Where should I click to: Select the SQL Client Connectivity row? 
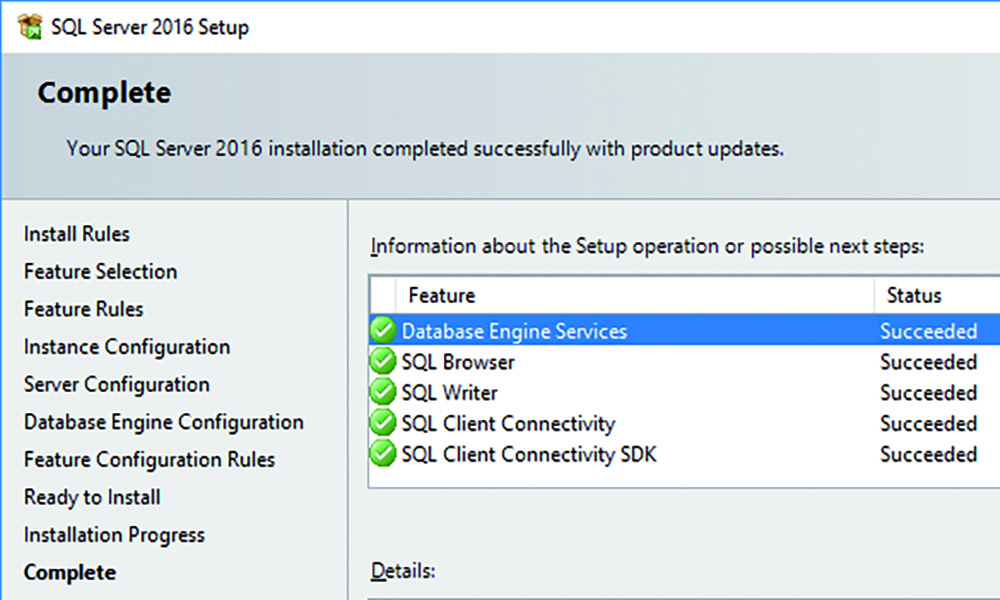(684, 423)
